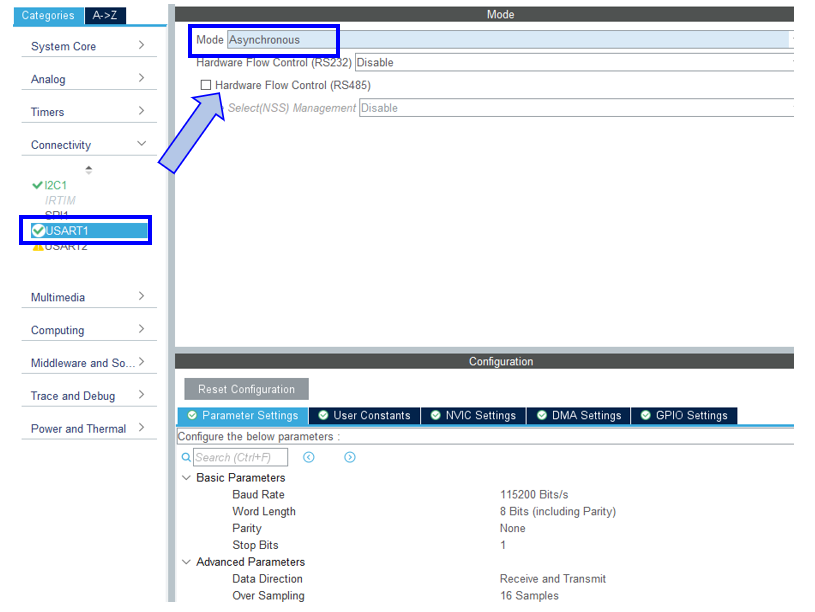
Task: Go to next search result arrow
Action: point(350,457)
